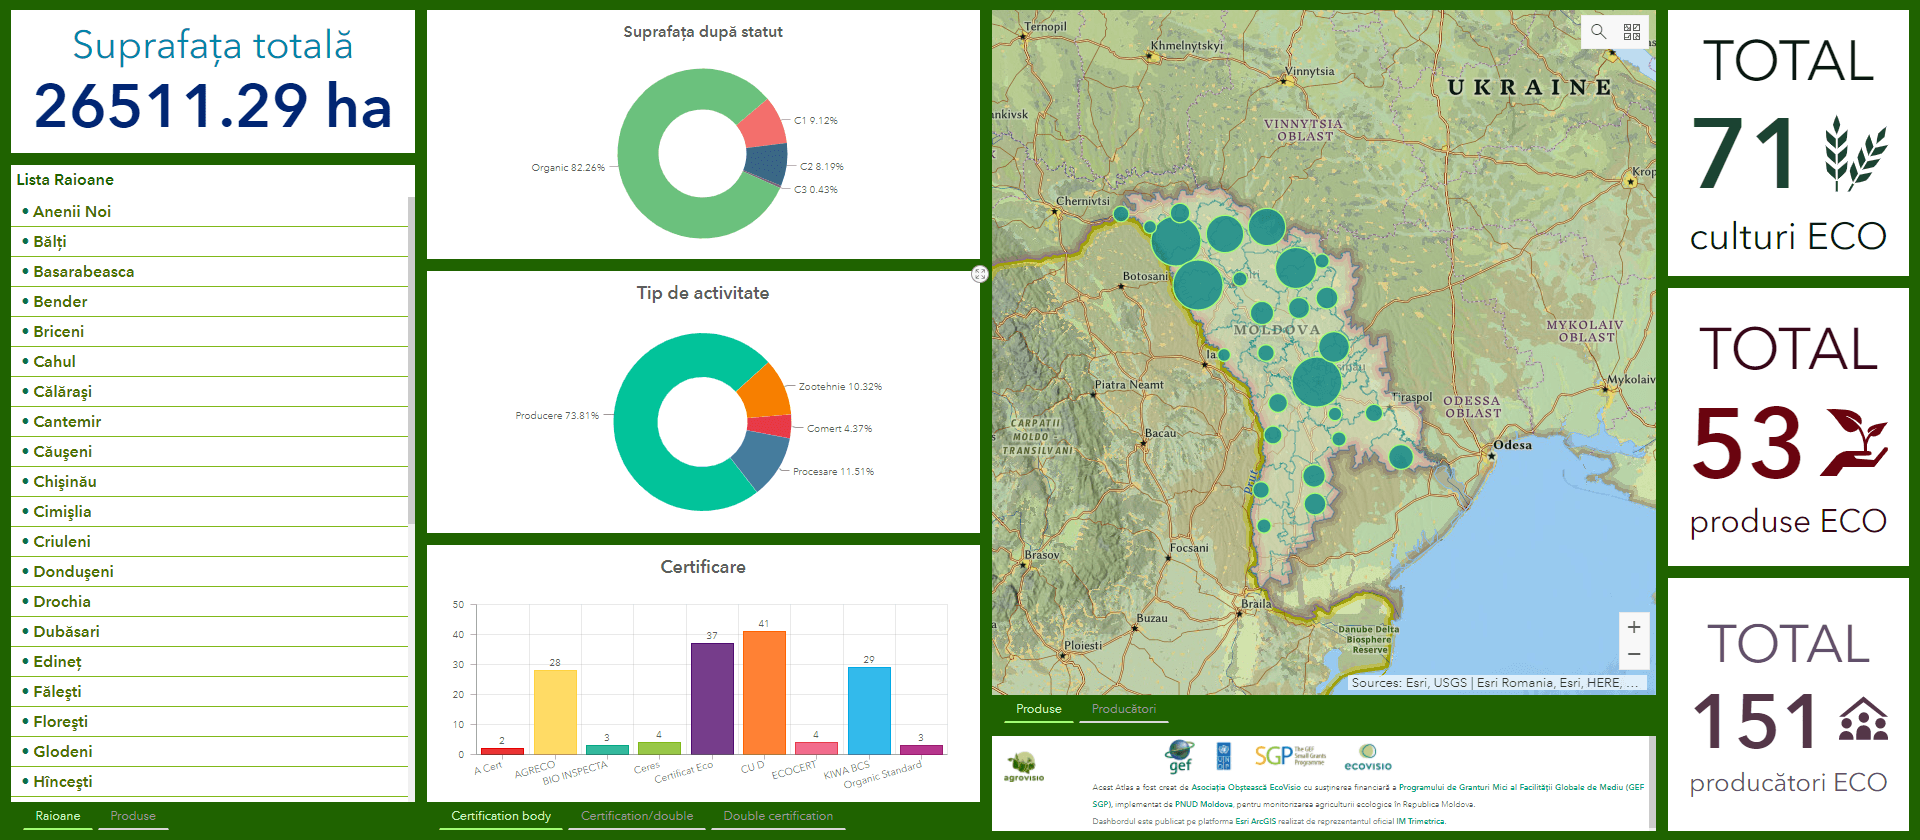Open the Certification body tab
Image resolution: width=1920 pixels, height=840 pixels.
[x=501, y=816]
